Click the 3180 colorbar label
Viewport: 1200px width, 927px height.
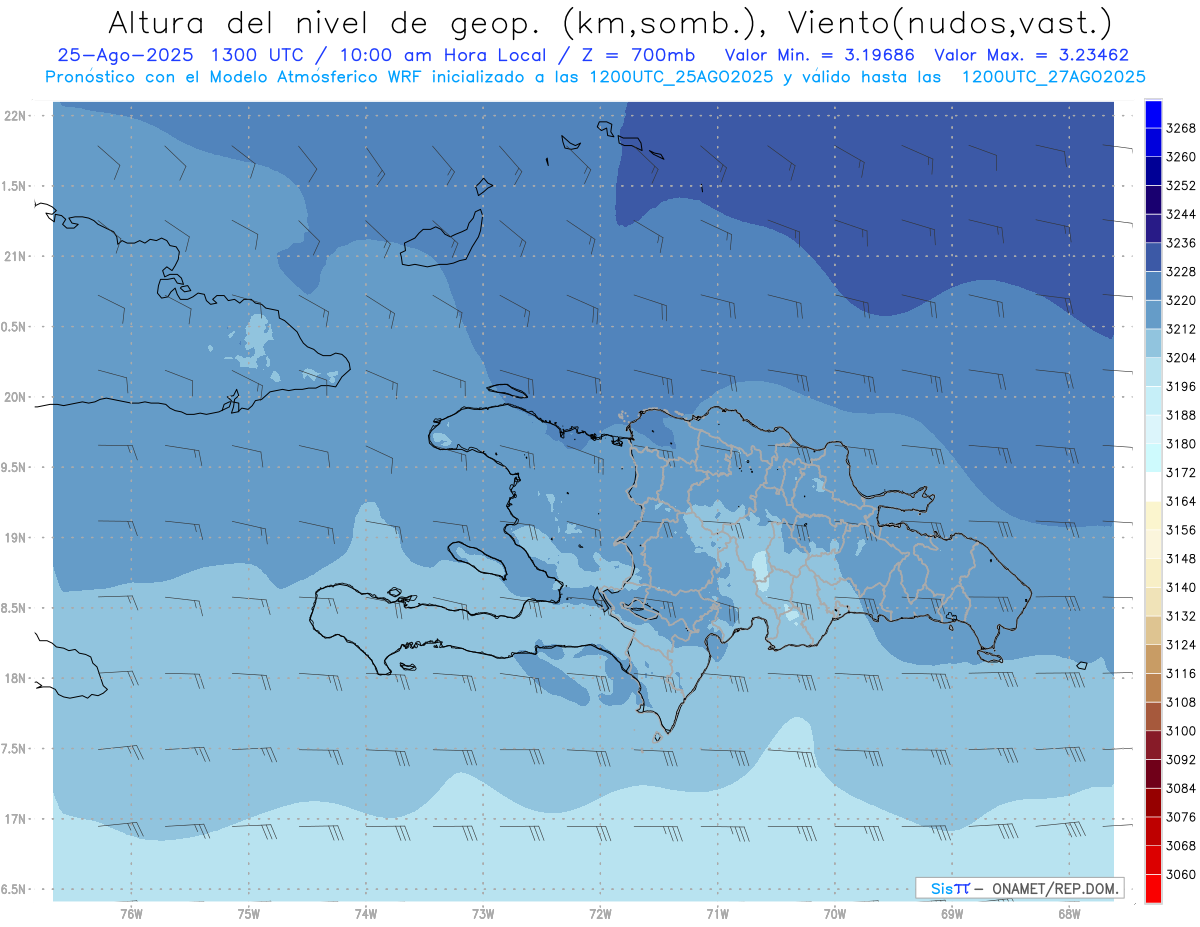[1181, 444]
